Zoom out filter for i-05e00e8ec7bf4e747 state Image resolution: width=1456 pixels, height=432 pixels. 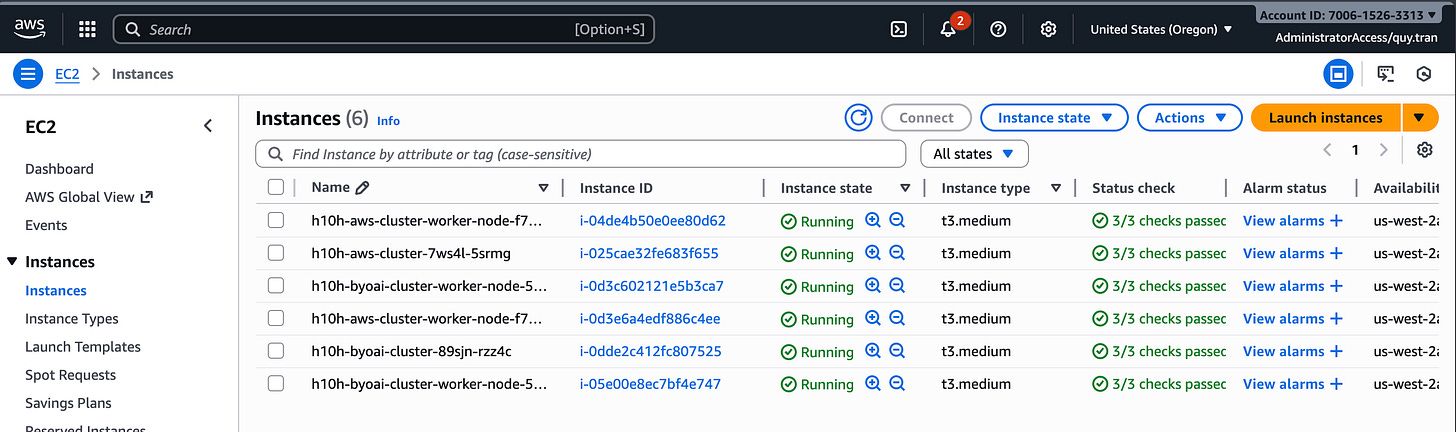[x=897, y=384]
